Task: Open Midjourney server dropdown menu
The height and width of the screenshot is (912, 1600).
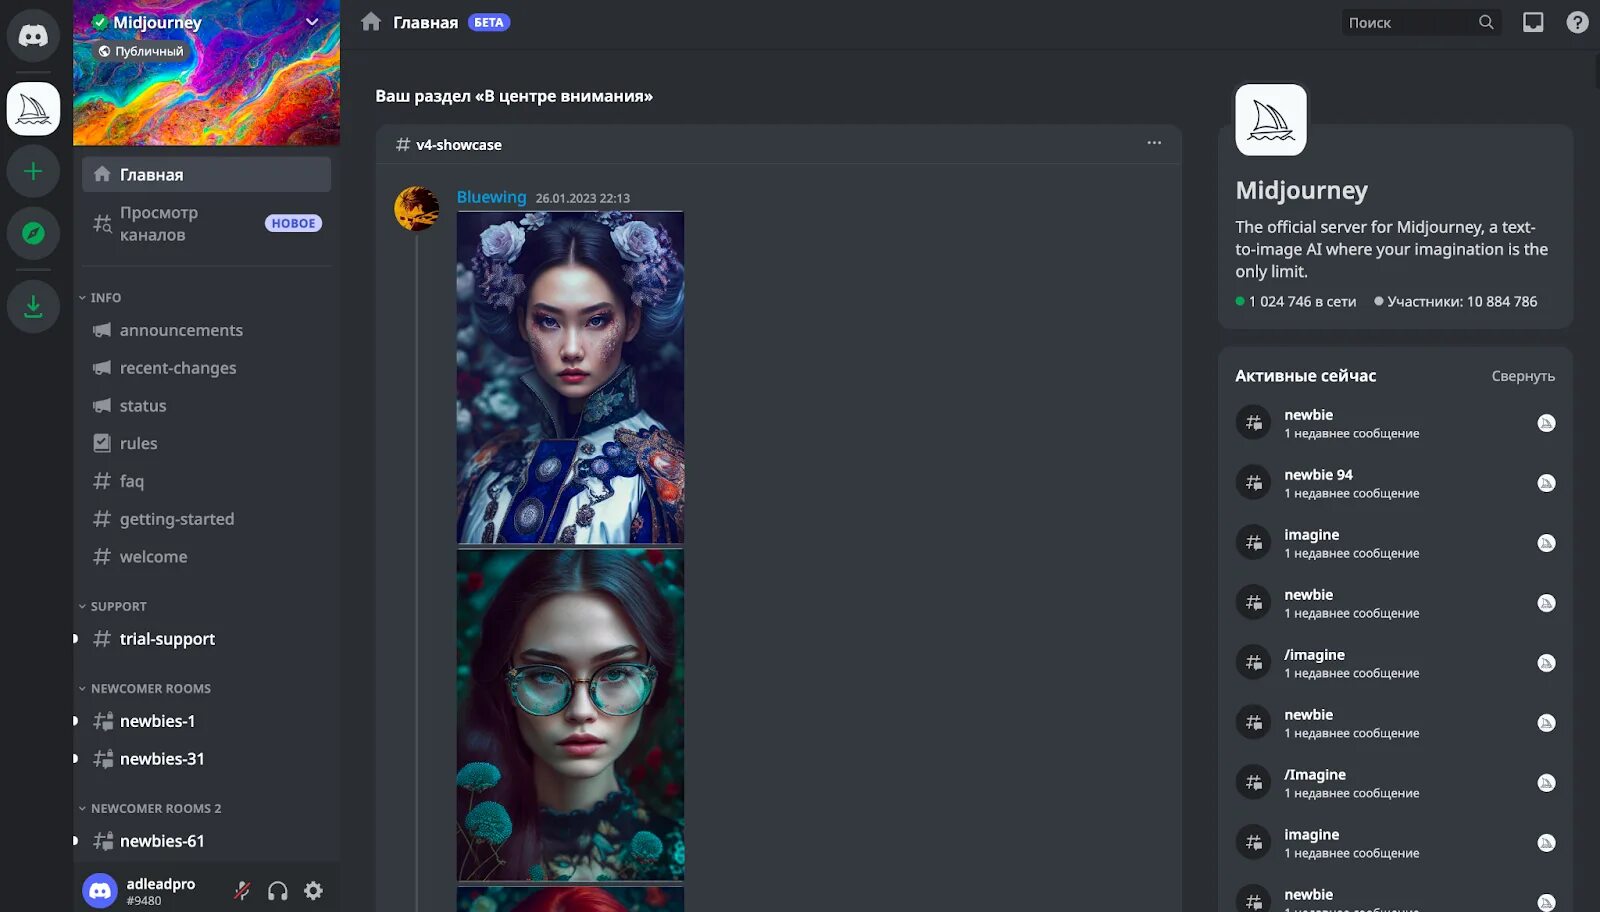Action: pos(312,22)
